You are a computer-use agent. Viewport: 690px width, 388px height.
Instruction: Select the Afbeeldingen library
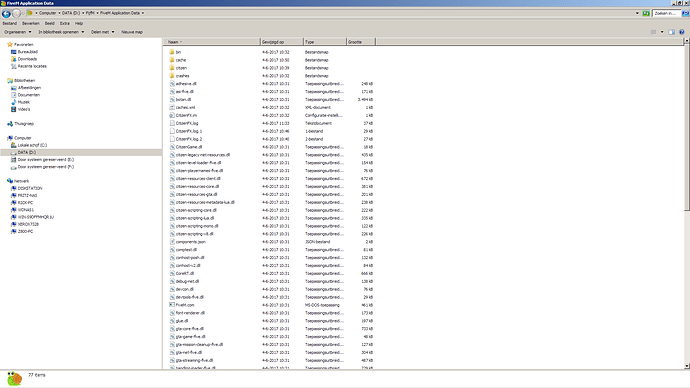tap(26, 88)
